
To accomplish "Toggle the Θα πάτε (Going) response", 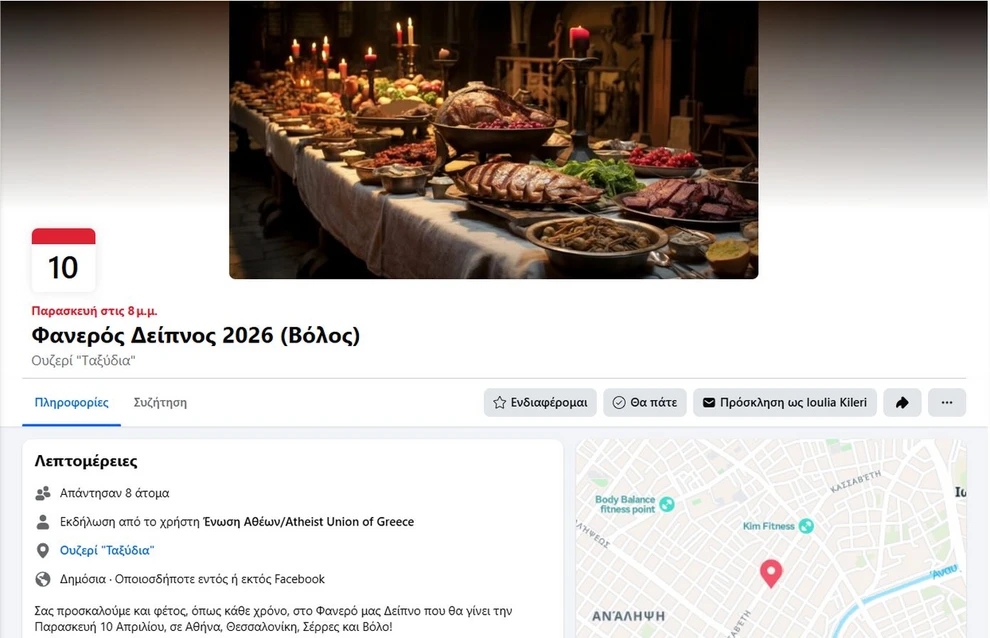I will pyautogui.click(x=645, y=402).
